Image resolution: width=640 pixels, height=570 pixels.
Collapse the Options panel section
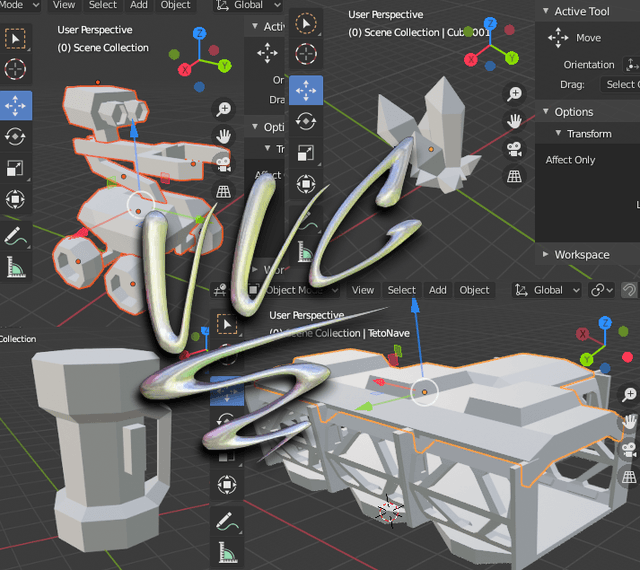(x=546, y=111)
